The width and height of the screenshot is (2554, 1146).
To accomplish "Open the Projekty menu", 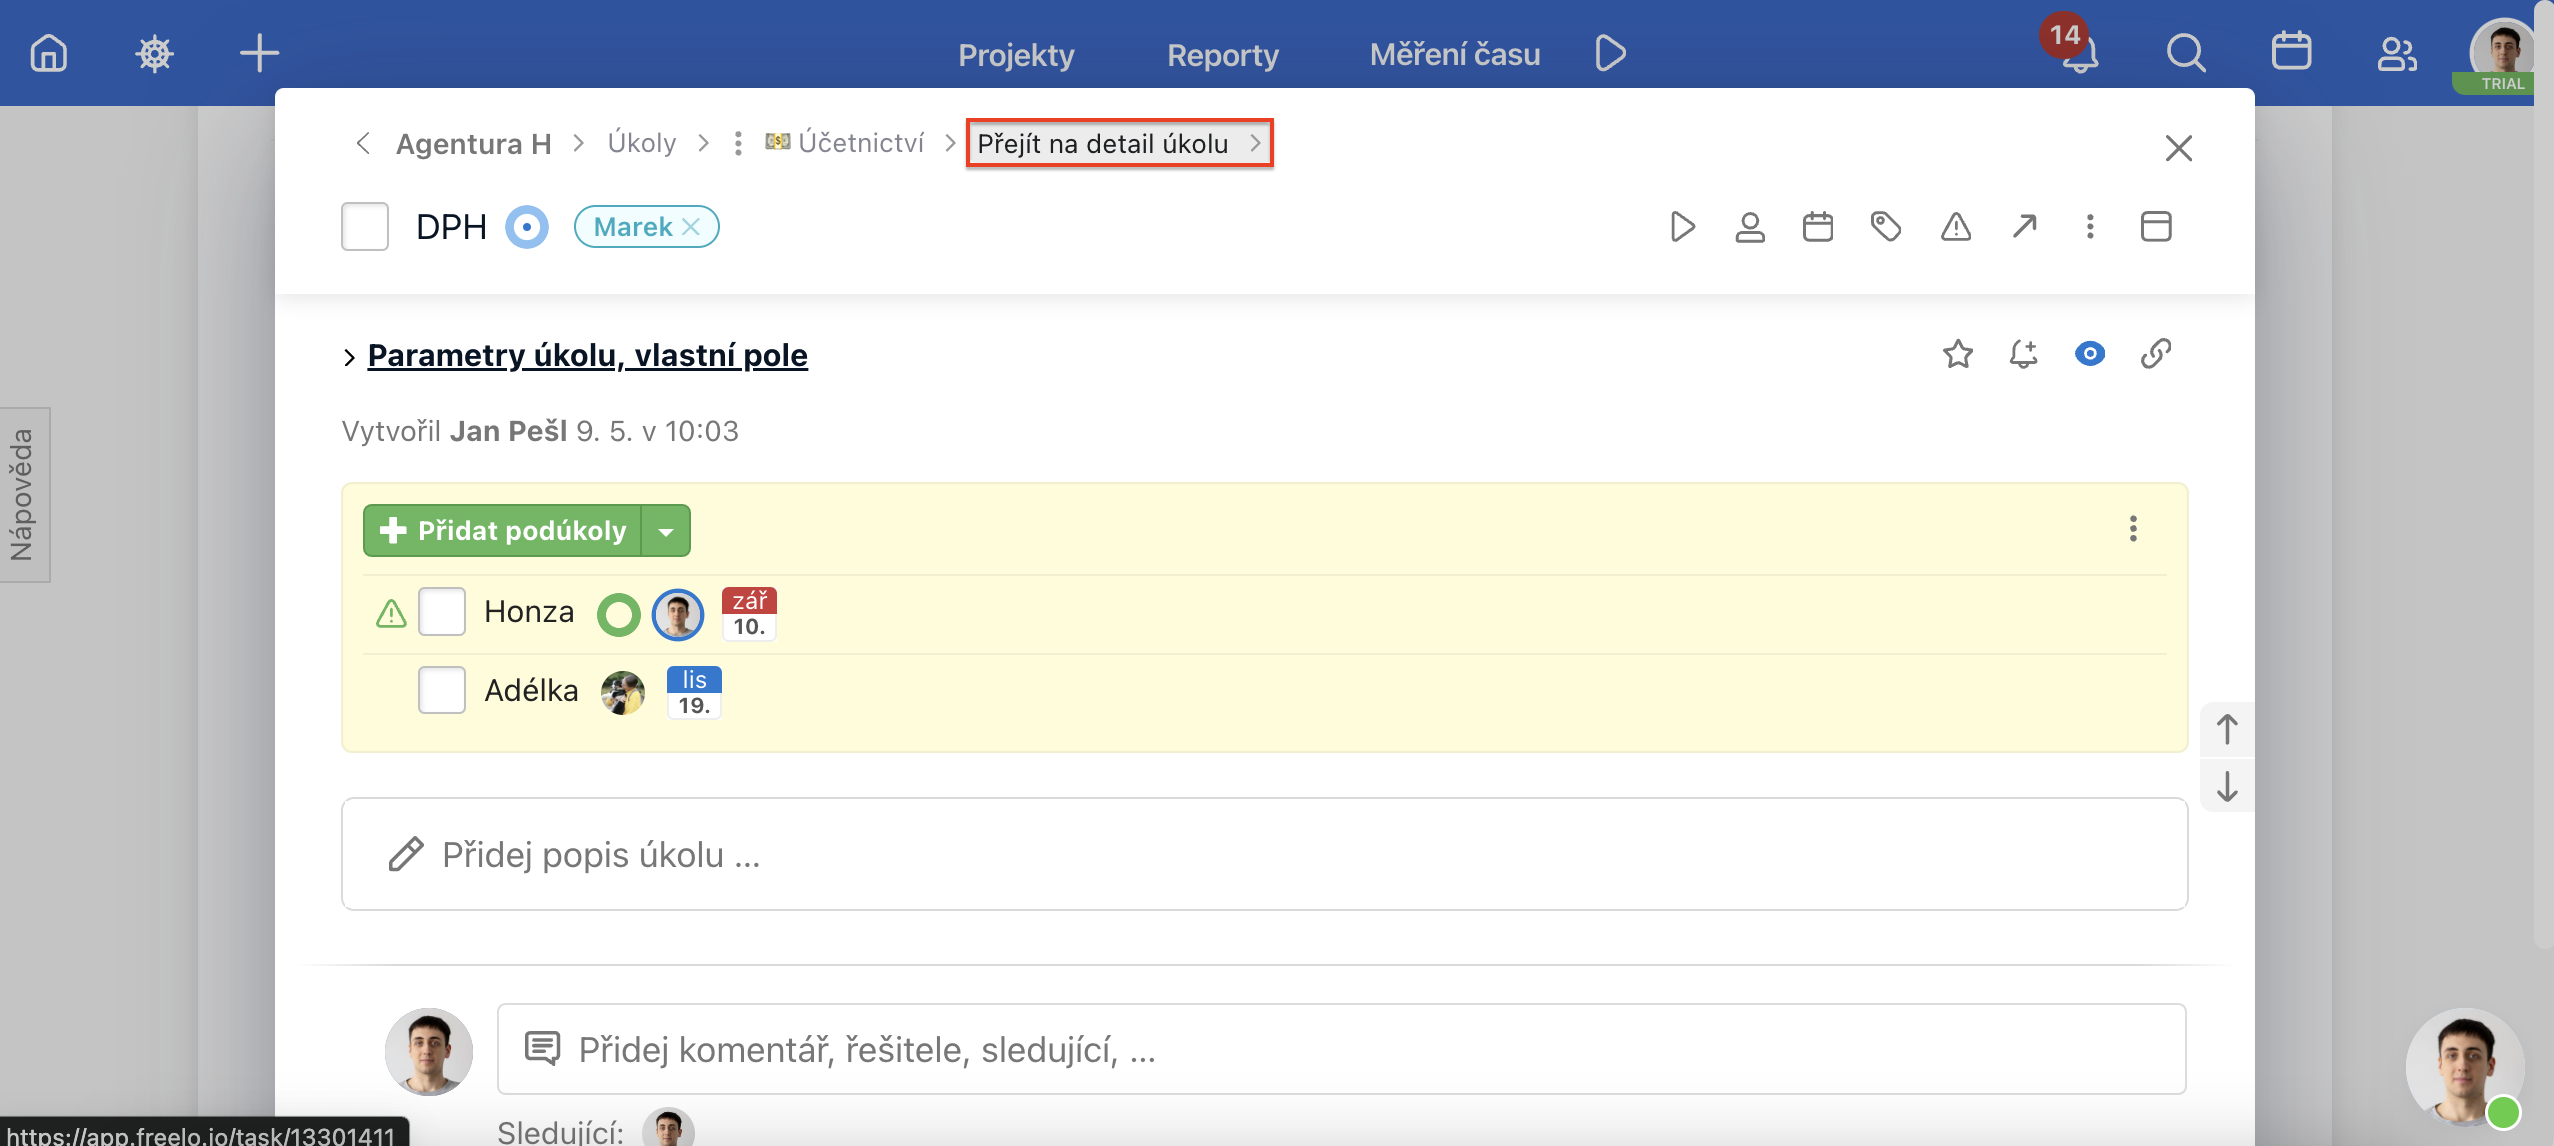I will point(1016,54).
